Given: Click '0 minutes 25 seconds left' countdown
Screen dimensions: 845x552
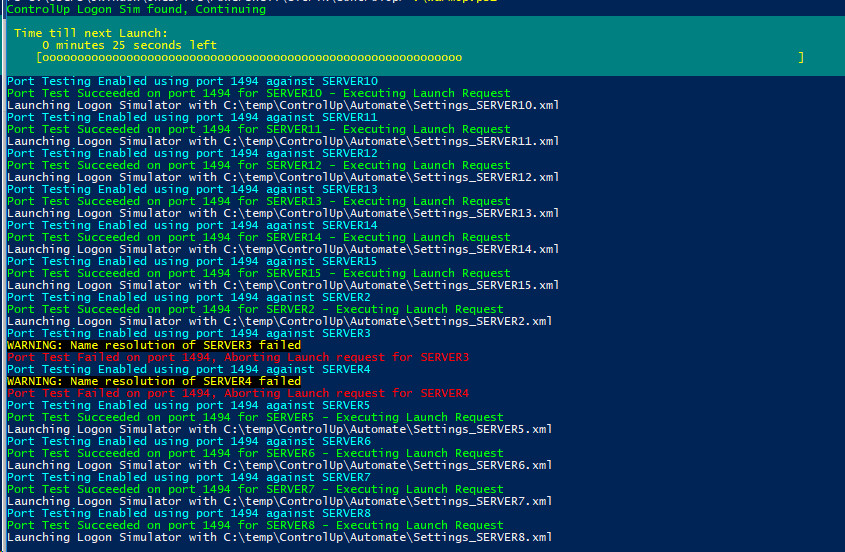Looking at the screenshot, I should [129, 45].
